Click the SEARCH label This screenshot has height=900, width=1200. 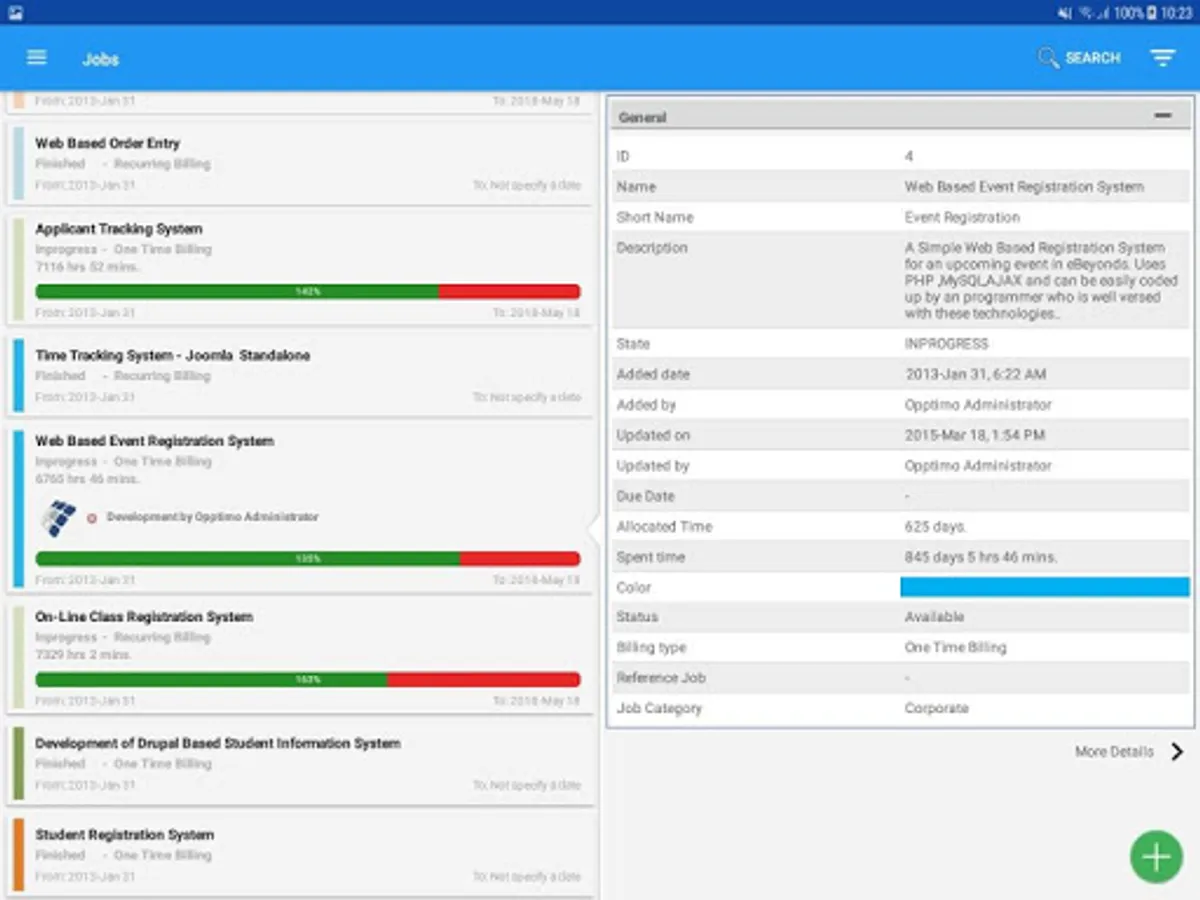click(x=1092, y=58)
